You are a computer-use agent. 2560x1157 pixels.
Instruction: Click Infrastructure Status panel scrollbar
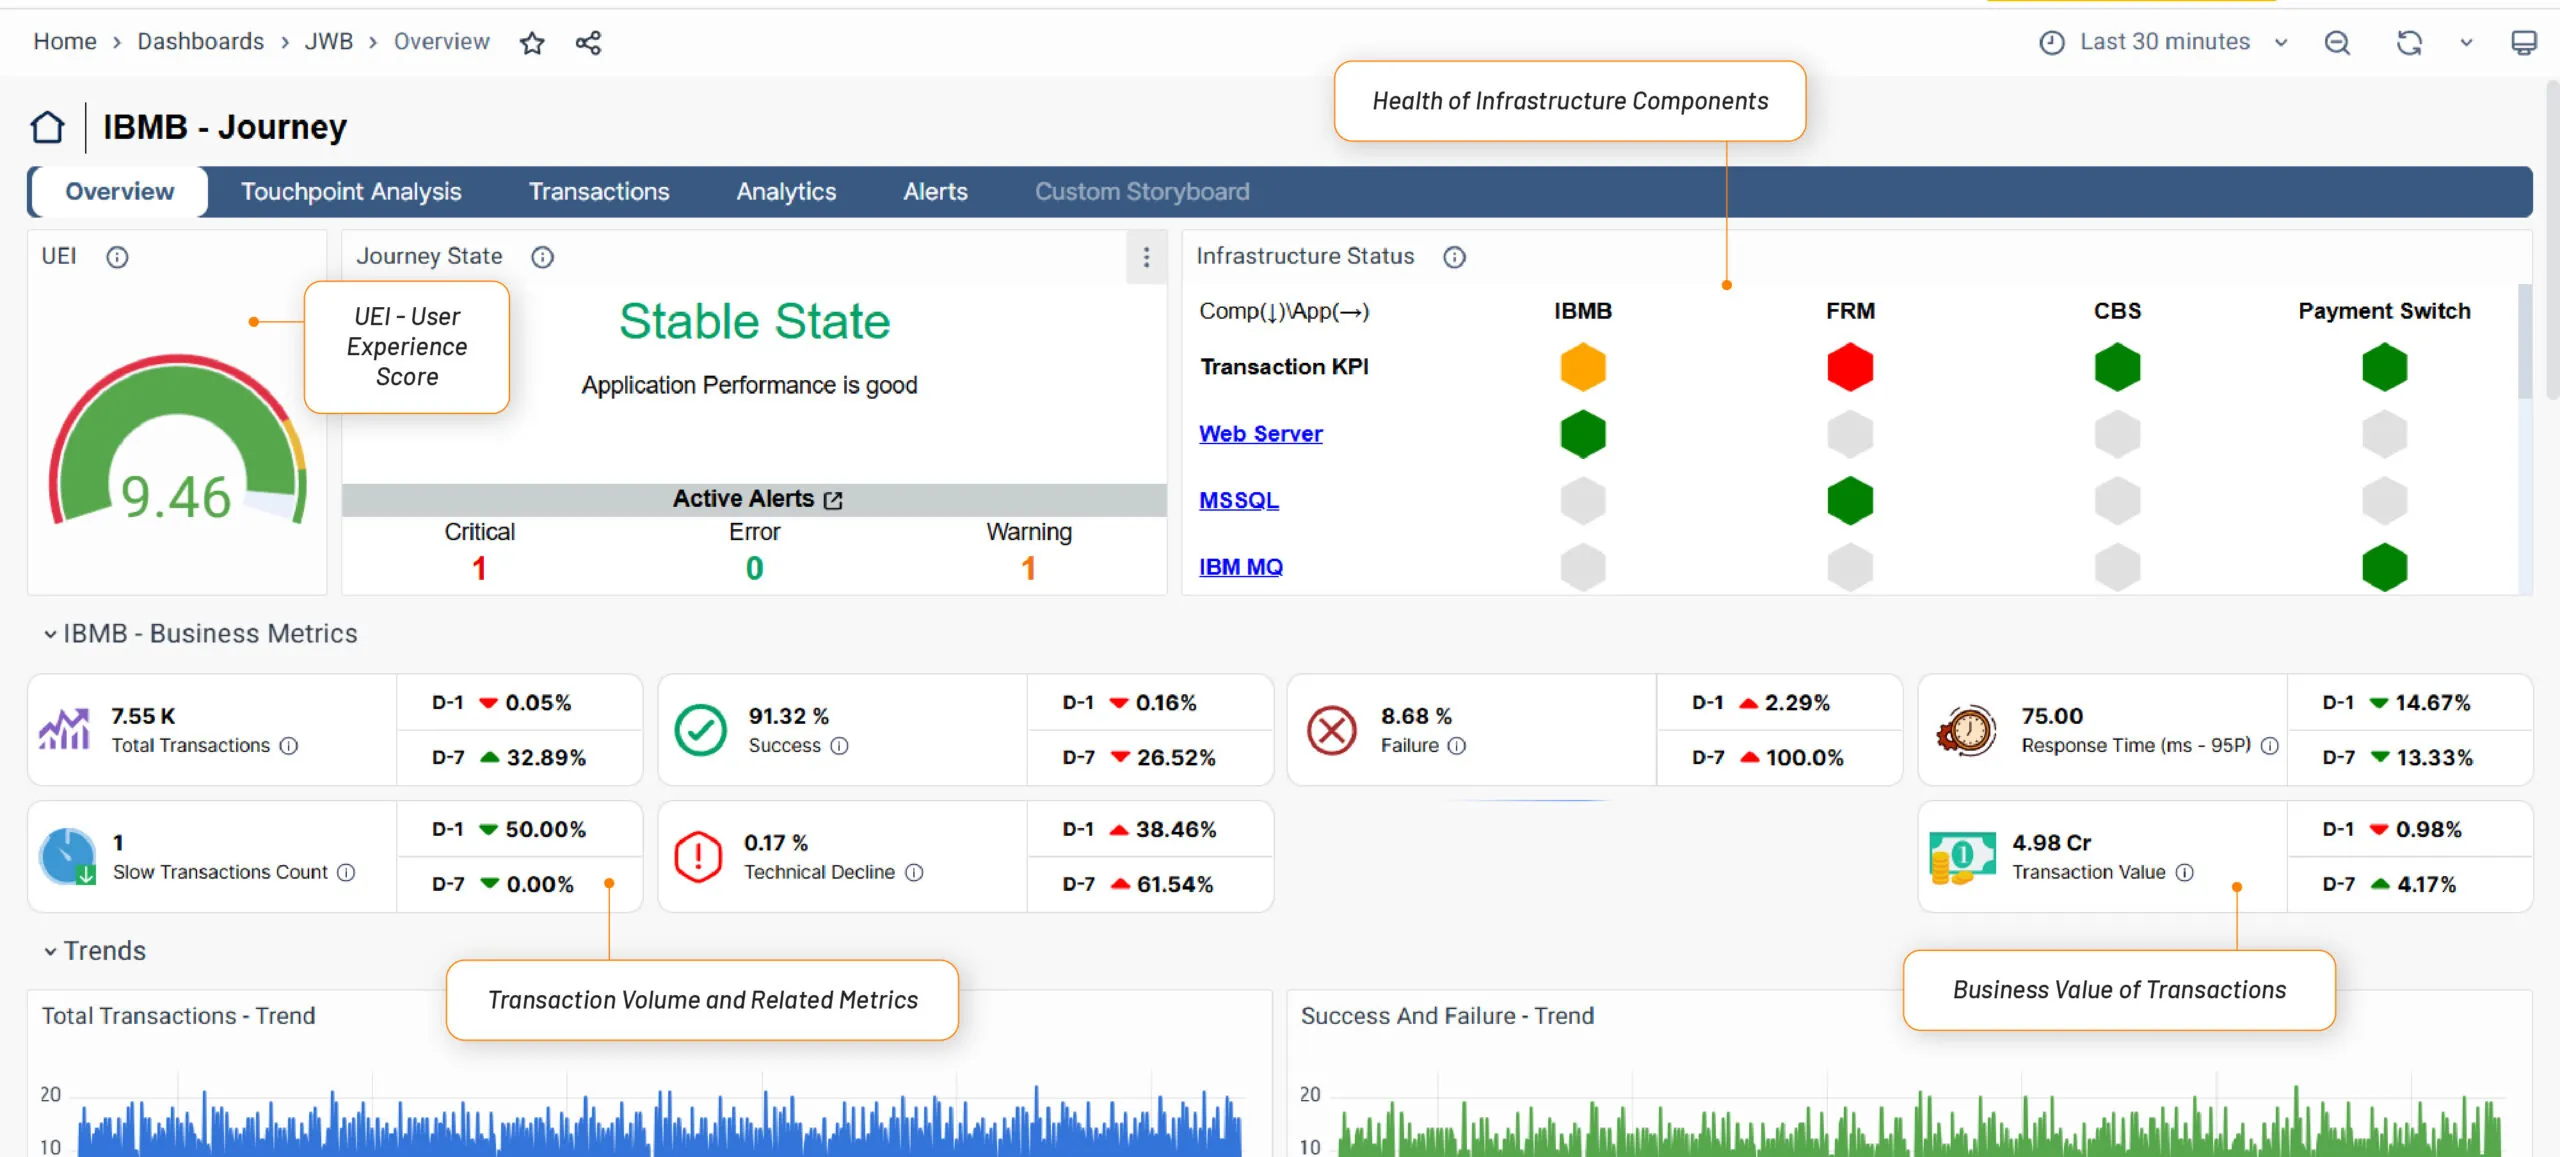click(2524, 340)
